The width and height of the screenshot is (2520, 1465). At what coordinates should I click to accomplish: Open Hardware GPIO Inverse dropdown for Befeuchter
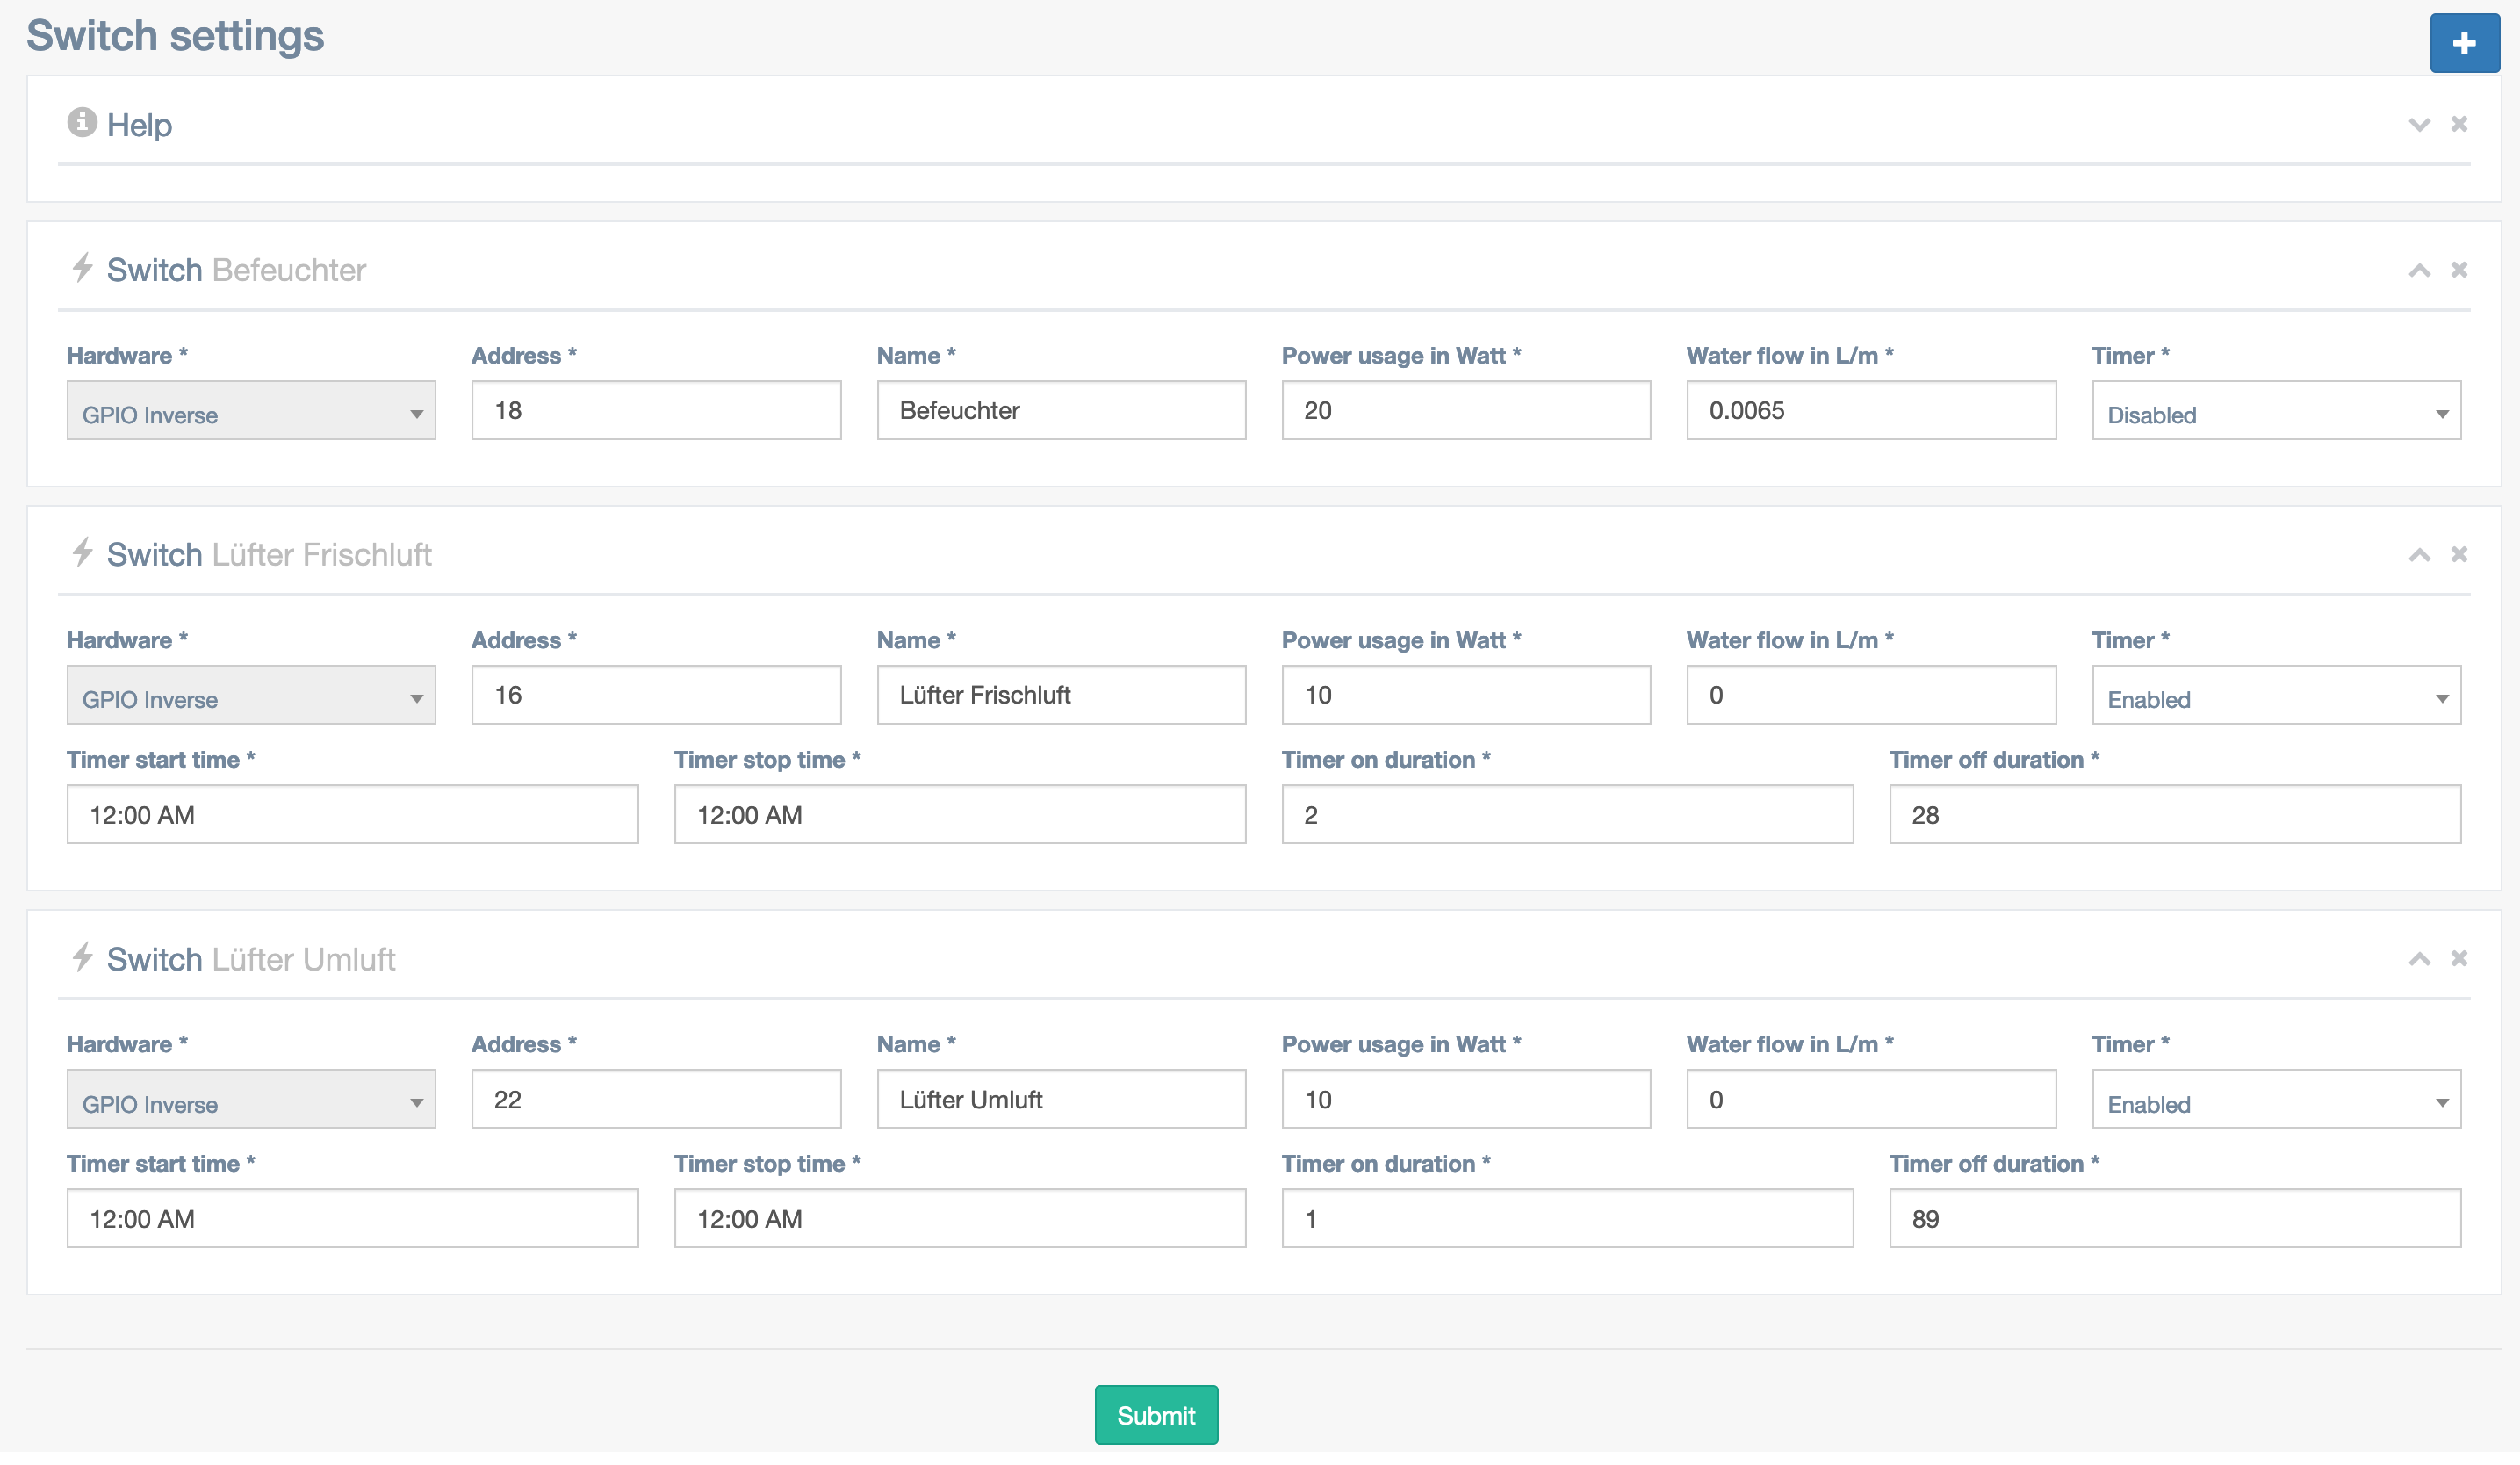pyautogui.click(x=251, y=411)
